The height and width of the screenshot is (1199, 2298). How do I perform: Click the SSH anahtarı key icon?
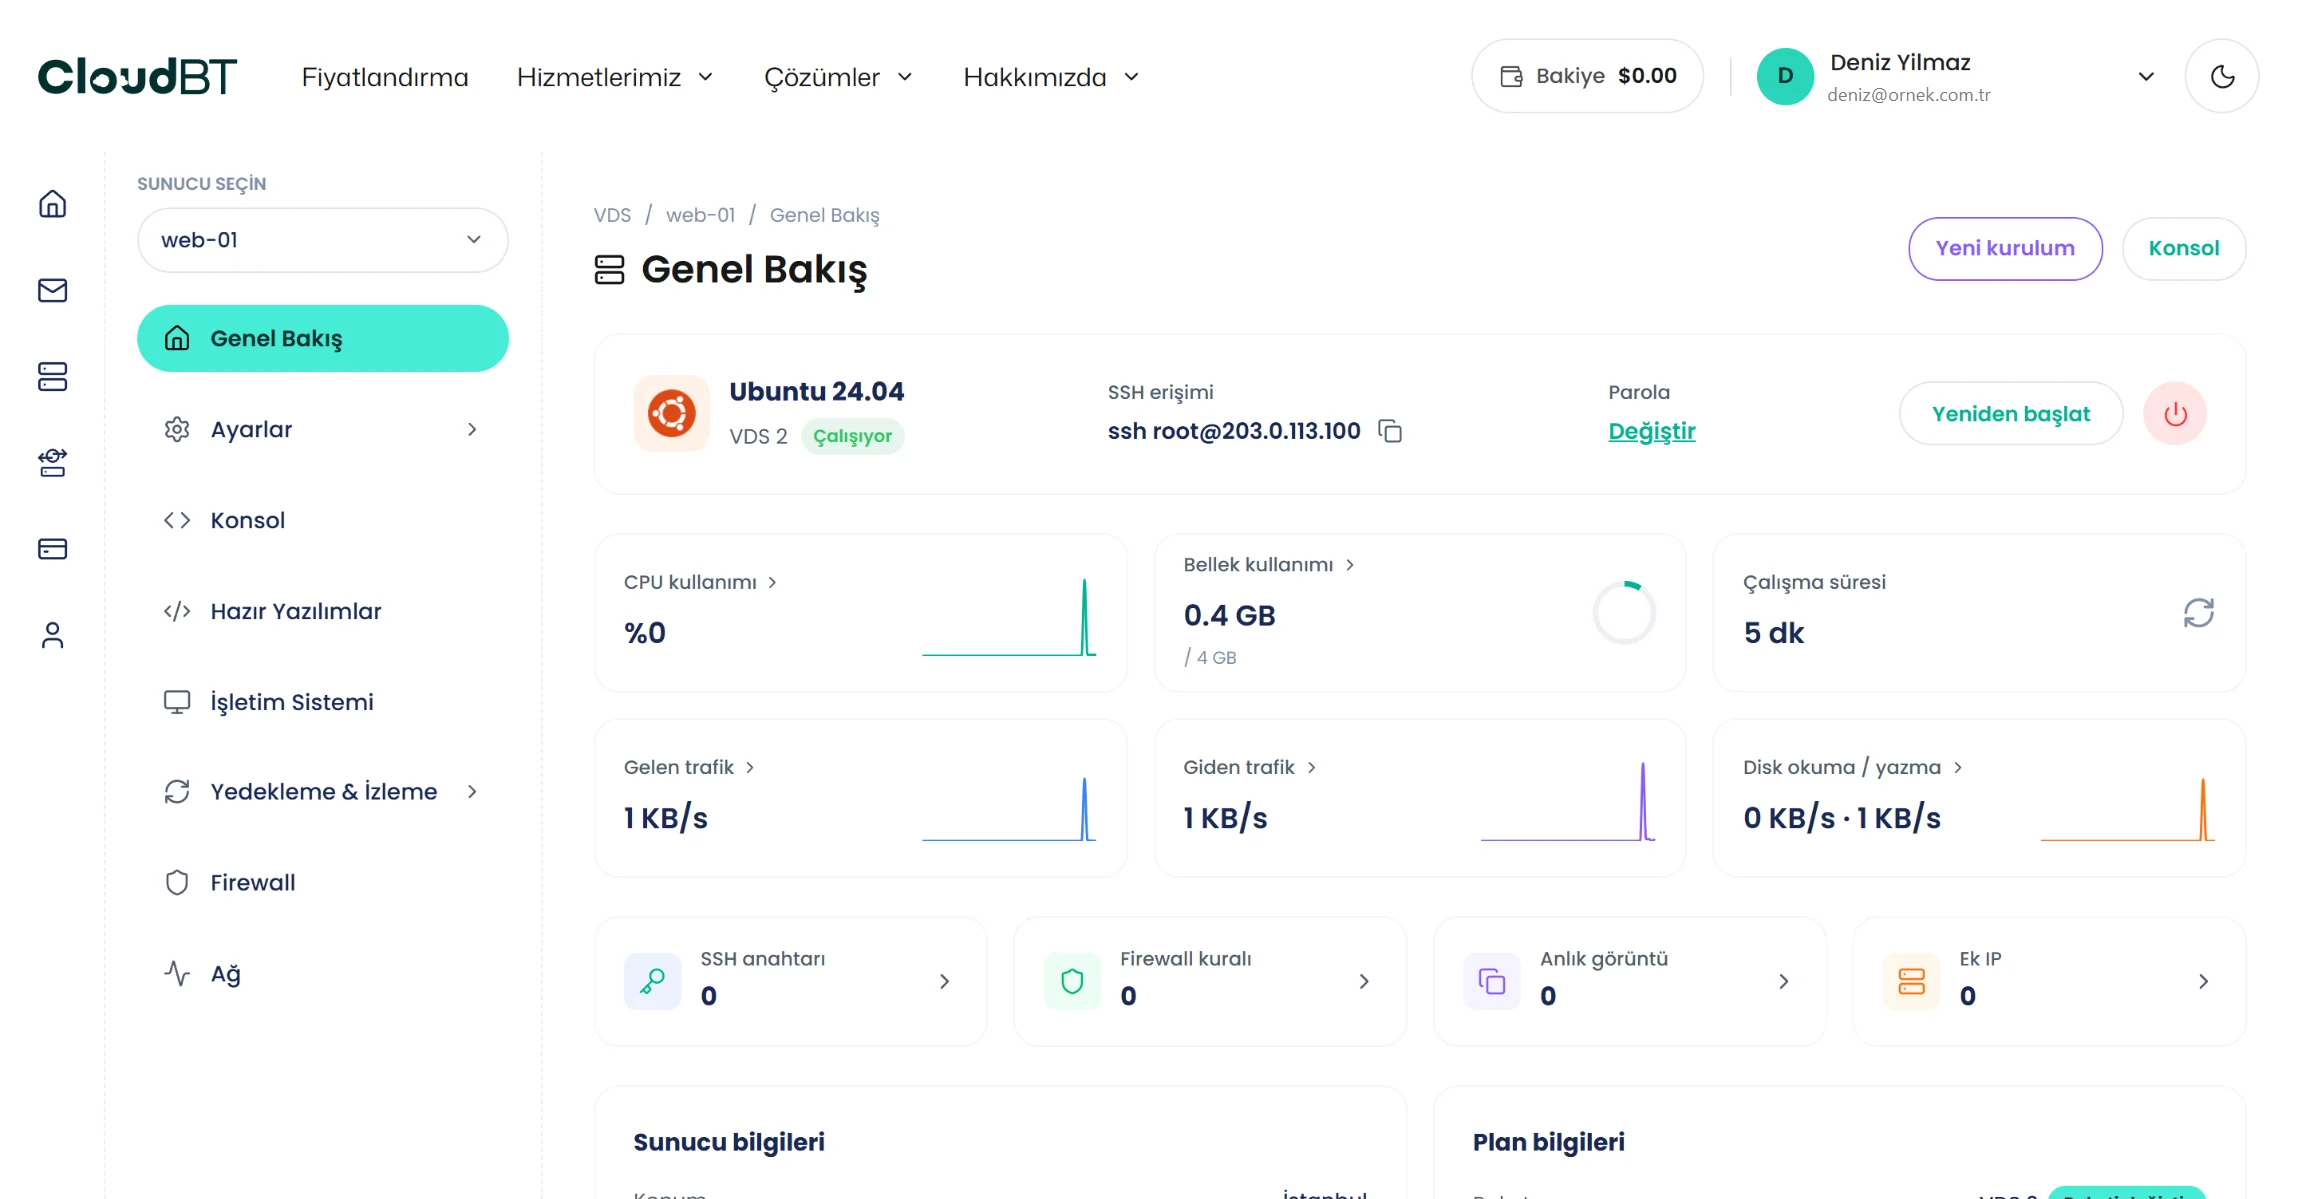coord(652,981)
